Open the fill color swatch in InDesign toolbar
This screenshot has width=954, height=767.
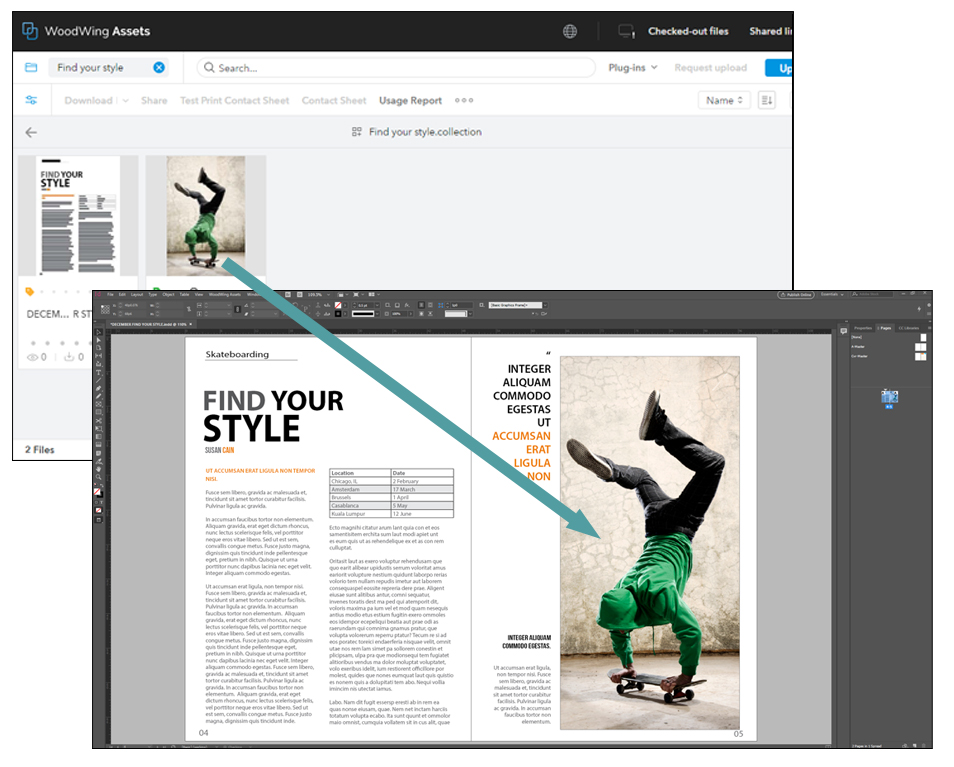point(96,489)
